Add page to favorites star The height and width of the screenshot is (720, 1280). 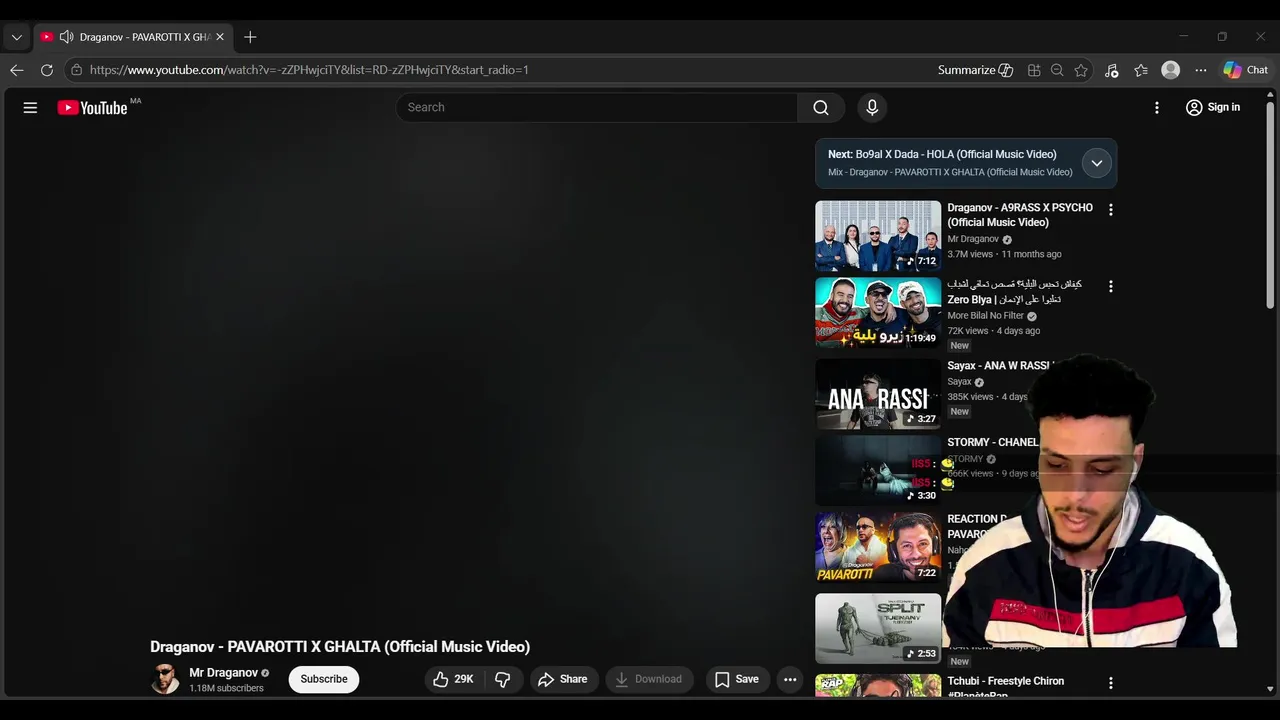(1081, 70)
